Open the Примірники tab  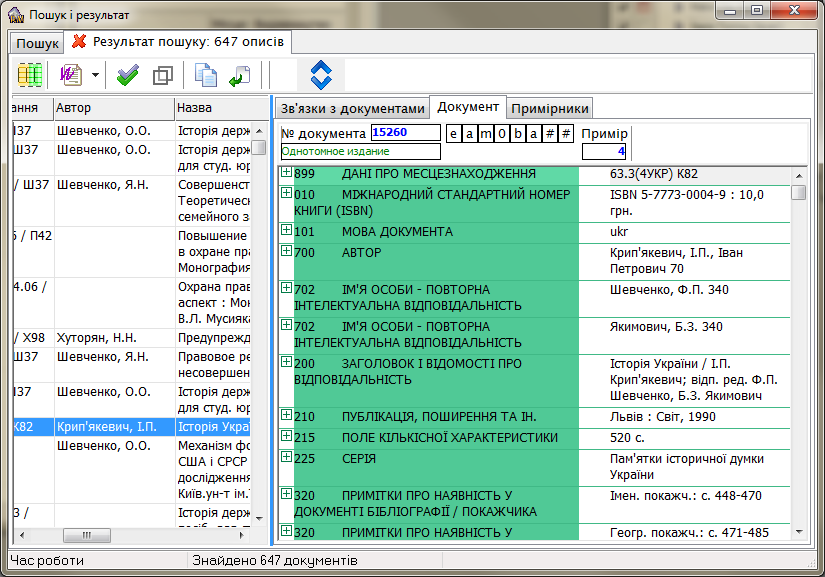pyautogui.click(x=550, y=108)
